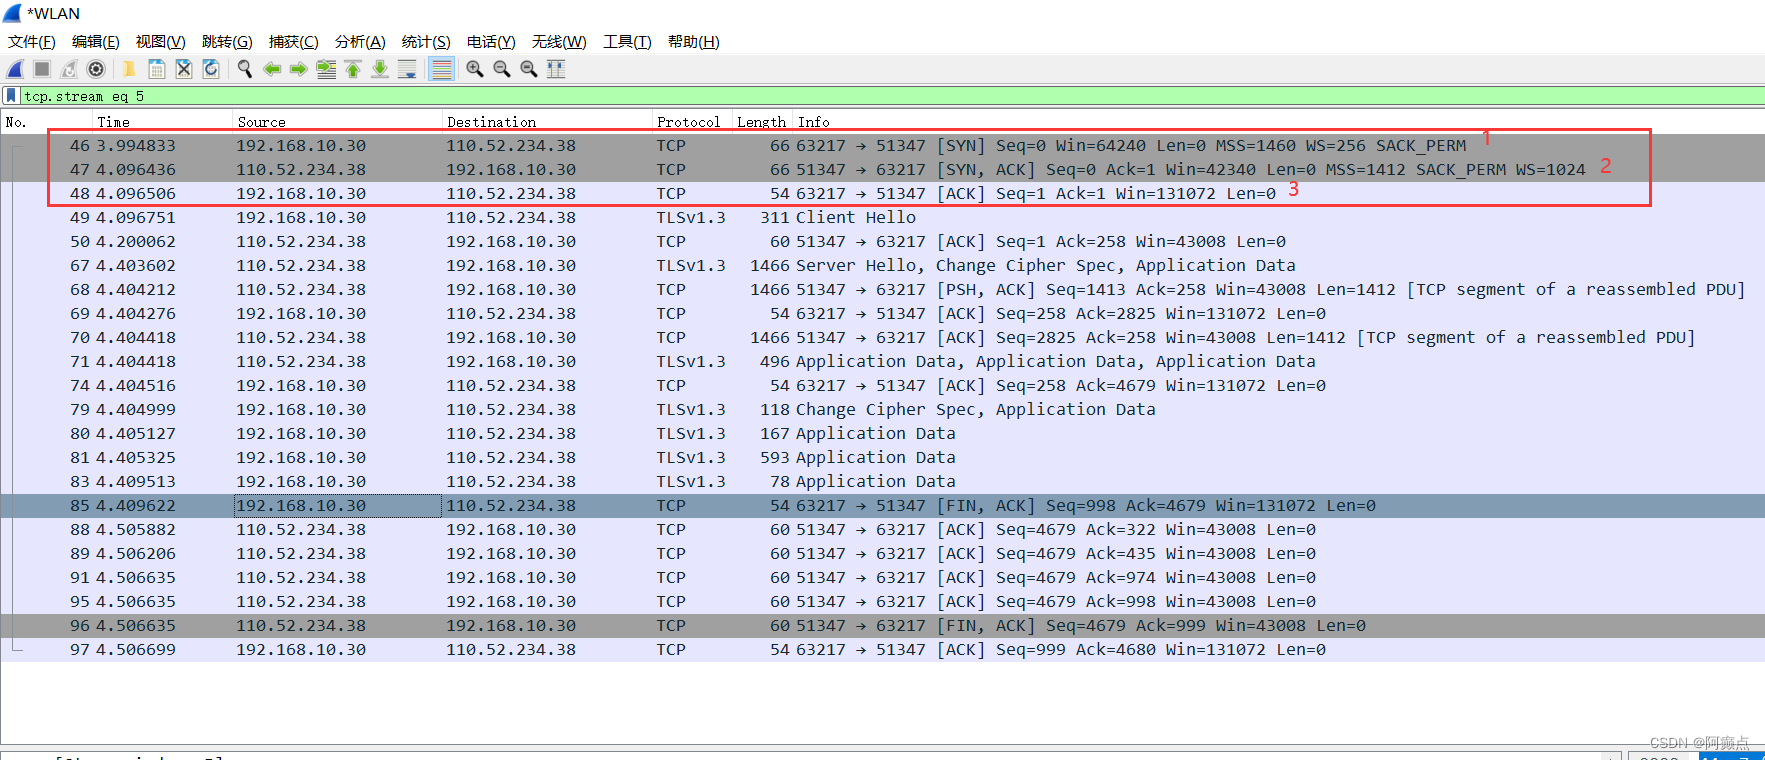Close this capture file icon
The width and height of the screenshot is (1765, 760).
pyautogui.click(x=184, y=69)
